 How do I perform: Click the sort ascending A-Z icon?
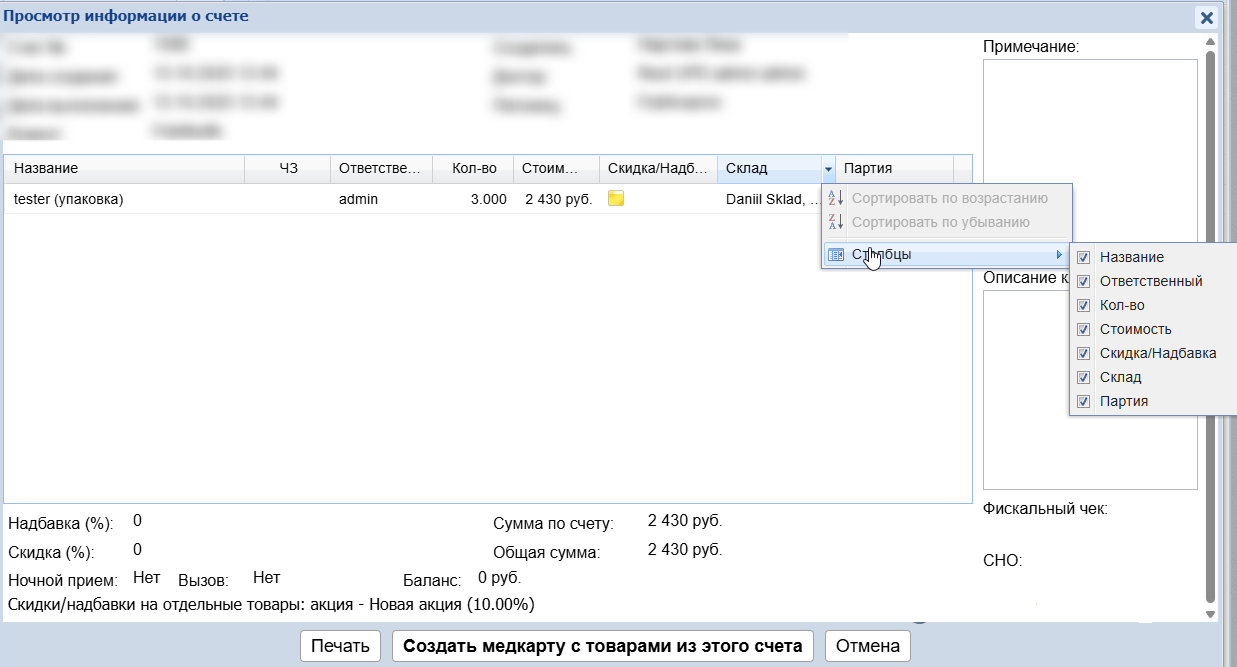tap(837, 198)
